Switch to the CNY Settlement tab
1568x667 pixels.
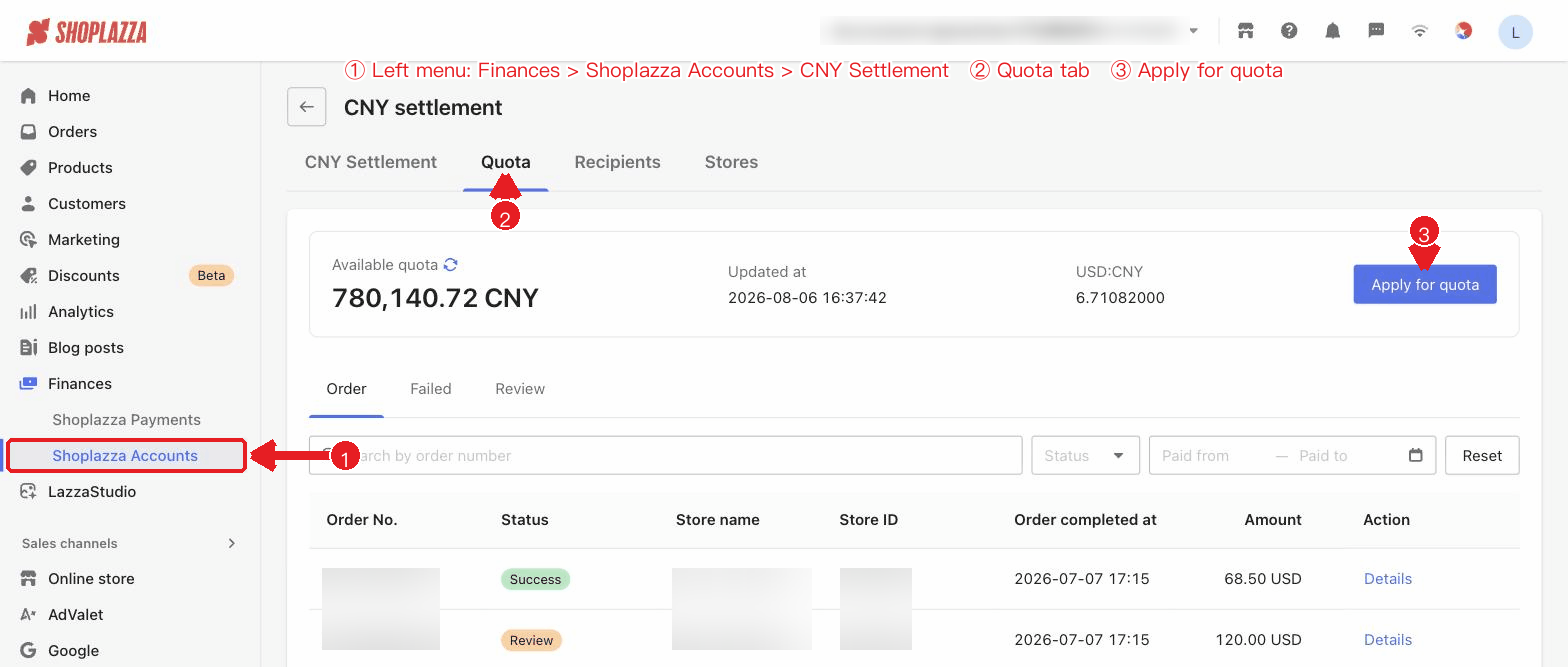click(371, 162)
